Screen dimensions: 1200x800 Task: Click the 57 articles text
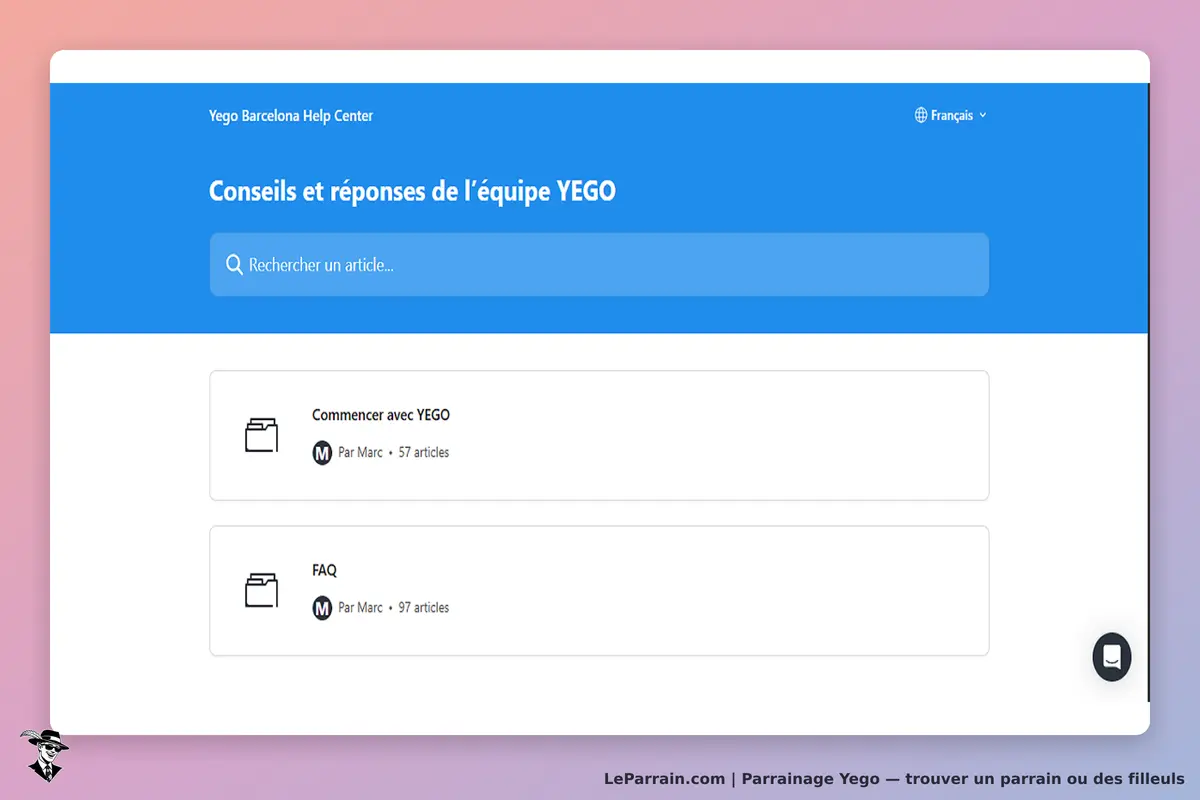tap(424, 453)
